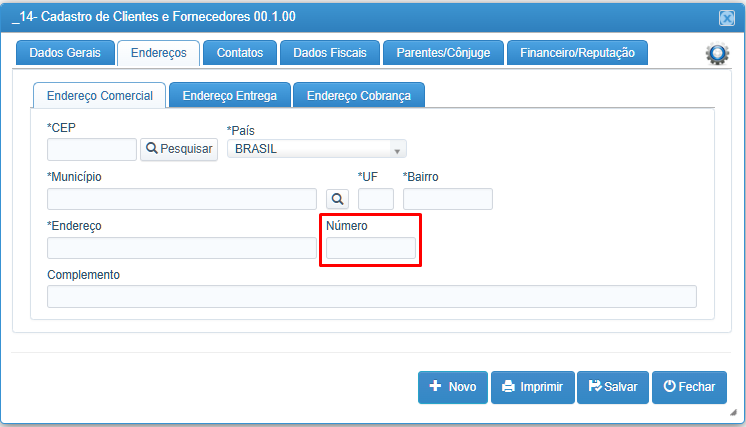Click the Número input field
Image resolution: width=746 pixels, height=427 pixels.
click(371, 248)
